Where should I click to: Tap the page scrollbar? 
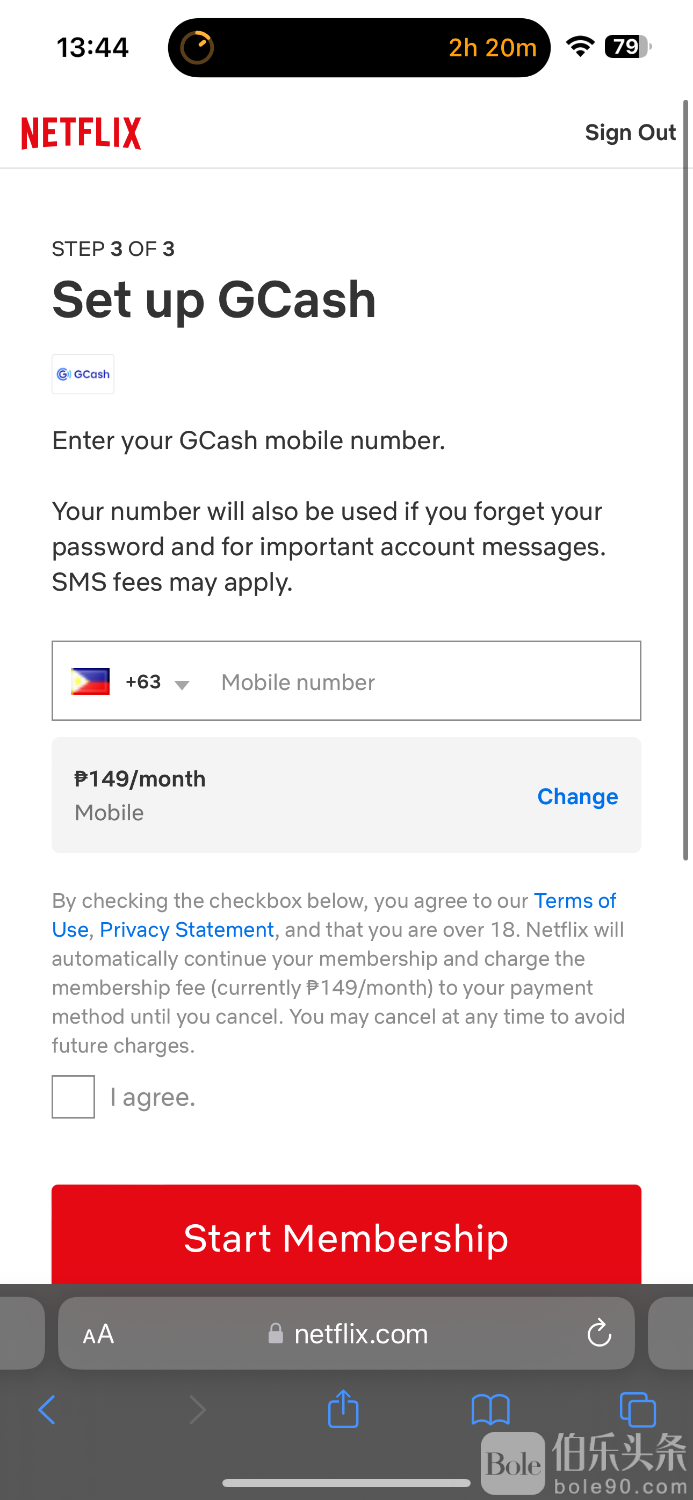point(685,480)
